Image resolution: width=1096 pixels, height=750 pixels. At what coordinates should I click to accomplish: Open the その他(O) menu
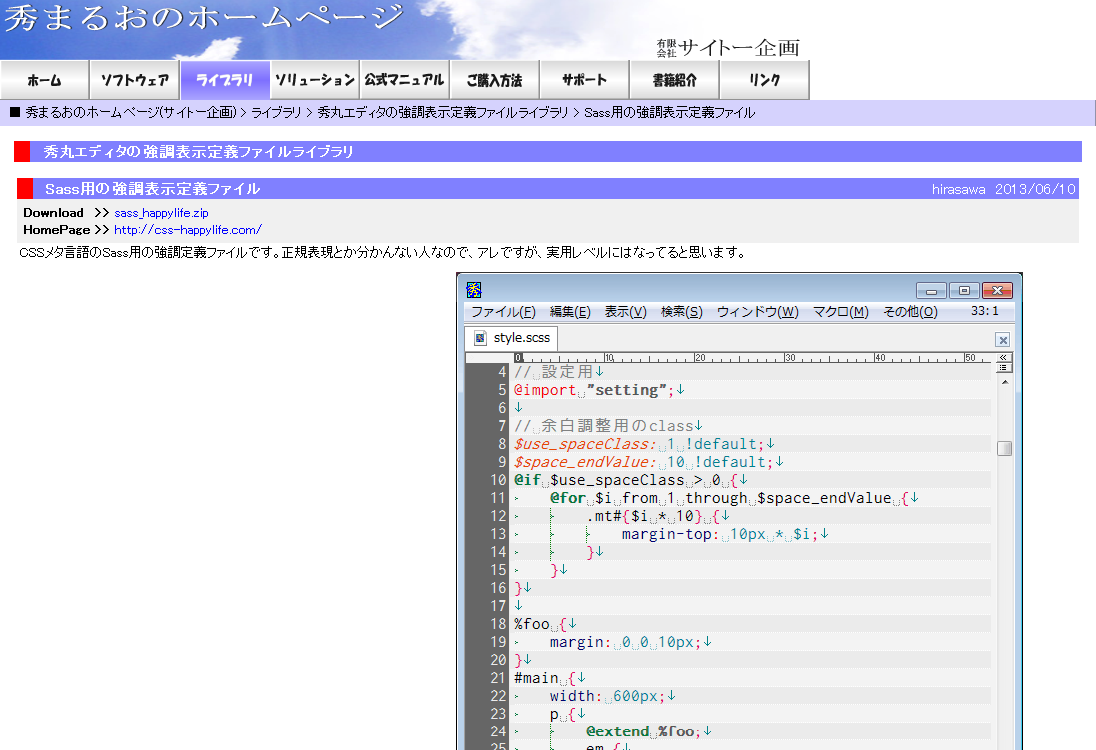click(x=910, y=312)
